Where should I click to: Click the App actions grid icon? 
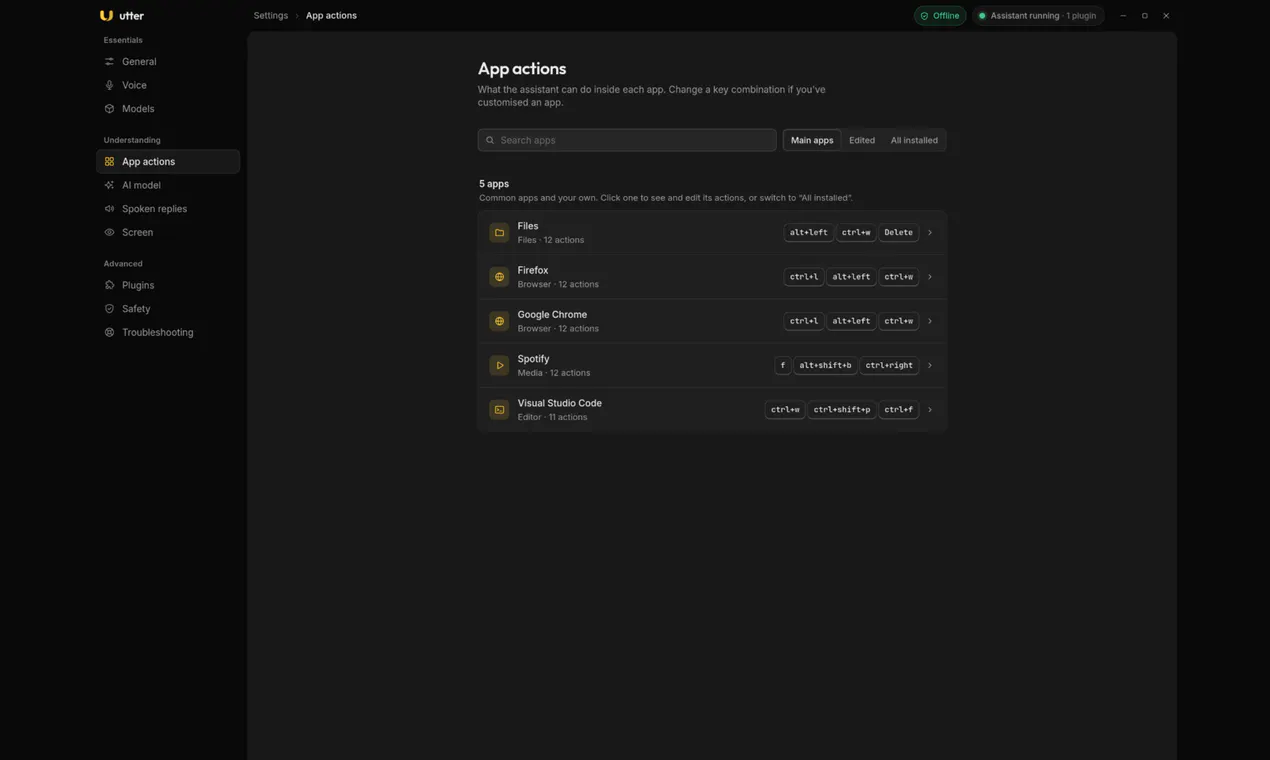(109, 162)
